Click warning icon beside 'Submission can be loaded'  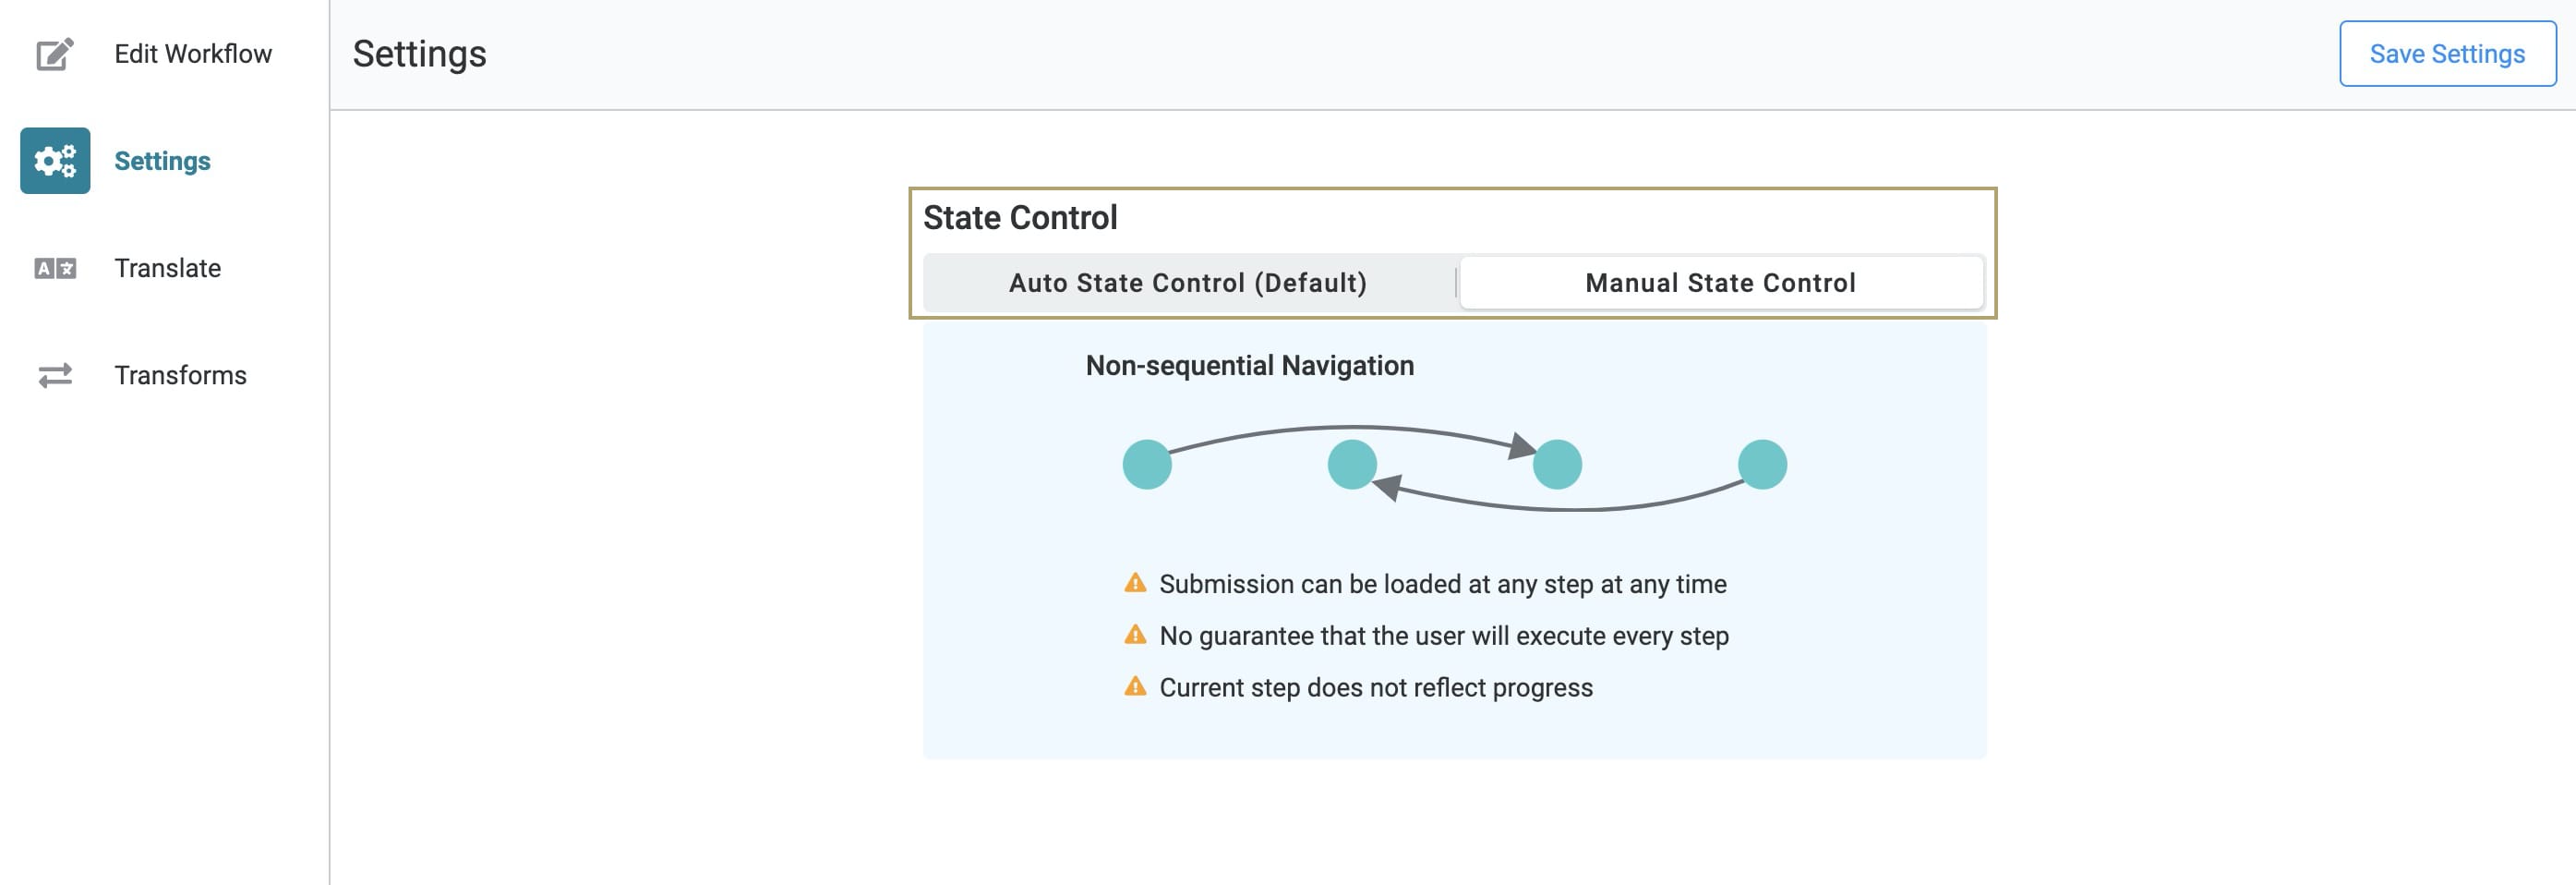1135,583
